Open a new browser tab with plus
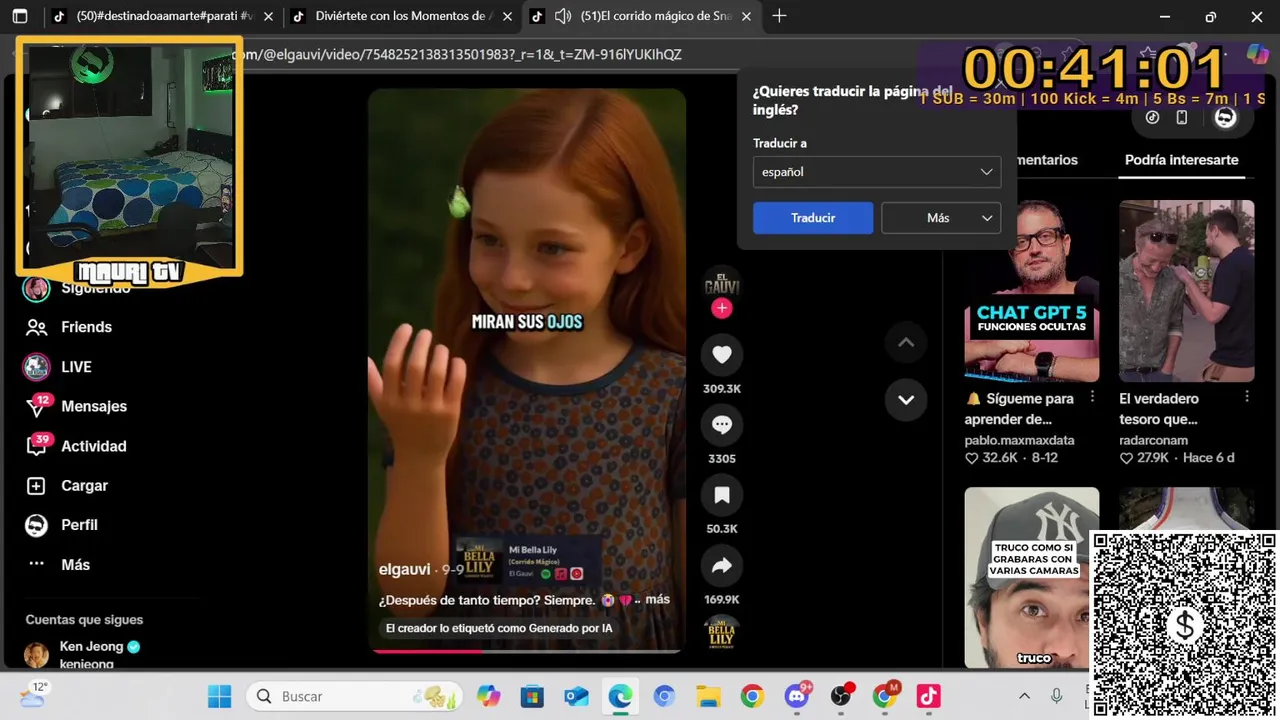 point(779,16)
